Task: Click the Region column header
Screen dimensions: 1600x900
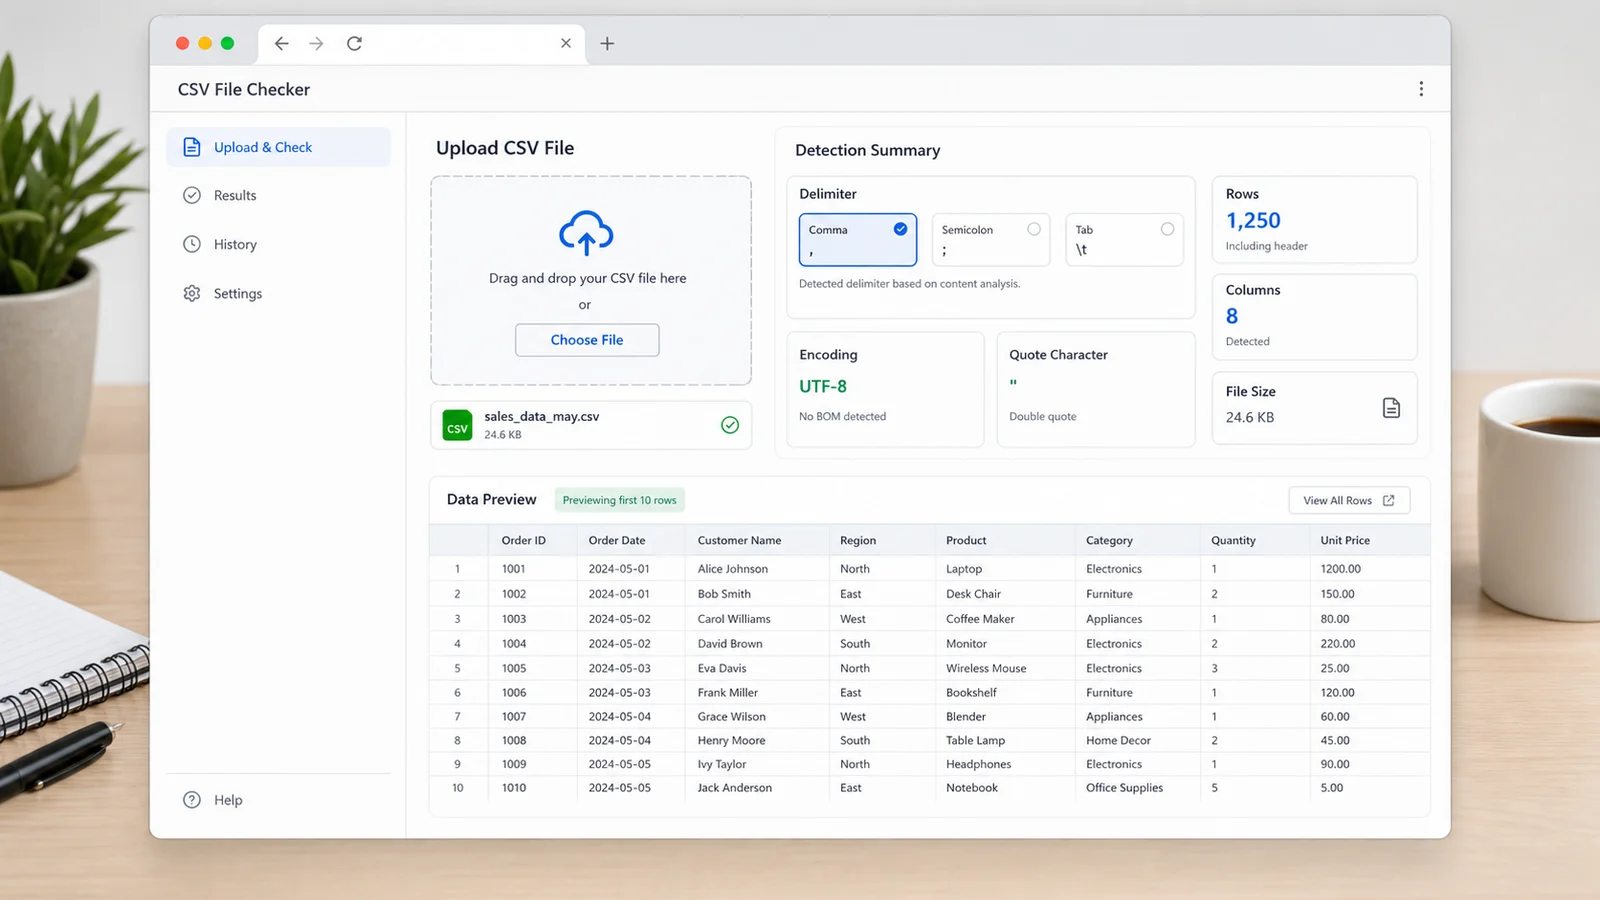Action: [858, 540]
